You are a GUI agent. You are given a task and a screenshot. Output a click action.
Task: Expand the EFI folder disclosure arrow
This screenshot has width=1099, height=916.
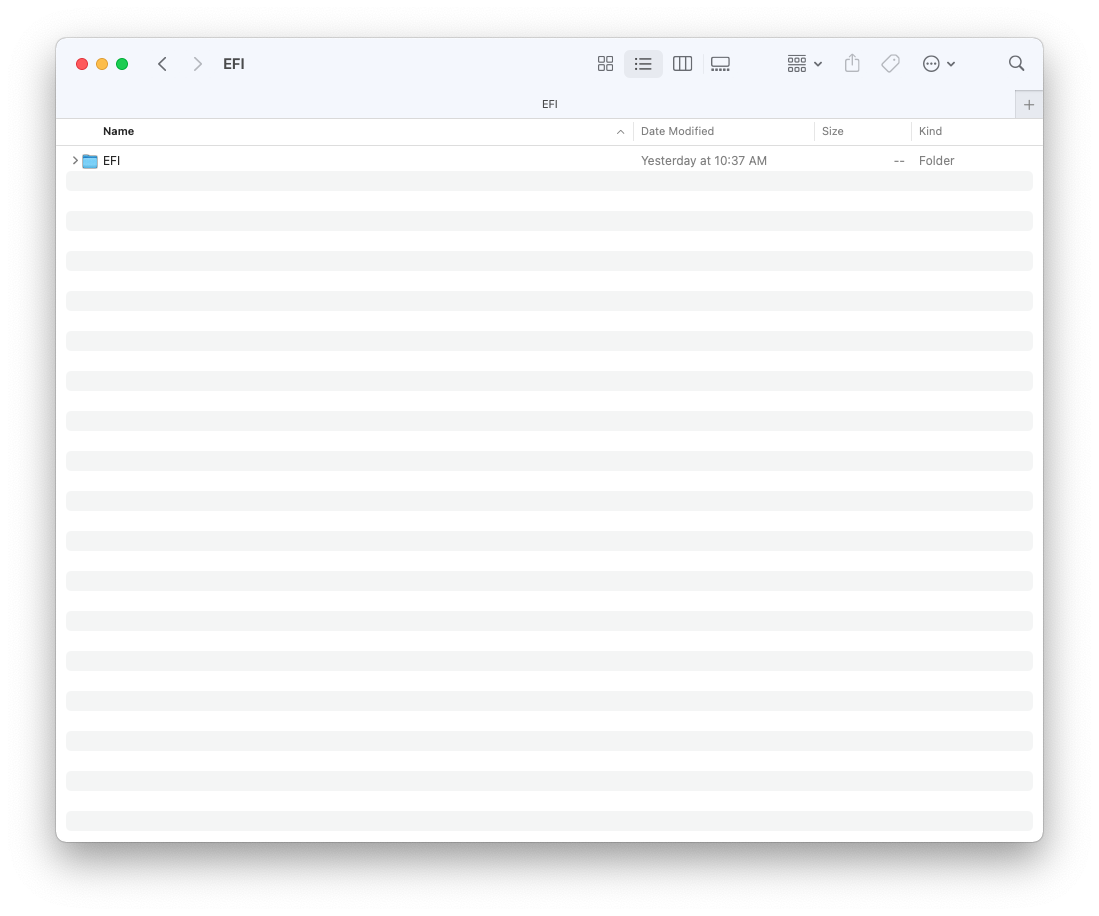(75, 160)
